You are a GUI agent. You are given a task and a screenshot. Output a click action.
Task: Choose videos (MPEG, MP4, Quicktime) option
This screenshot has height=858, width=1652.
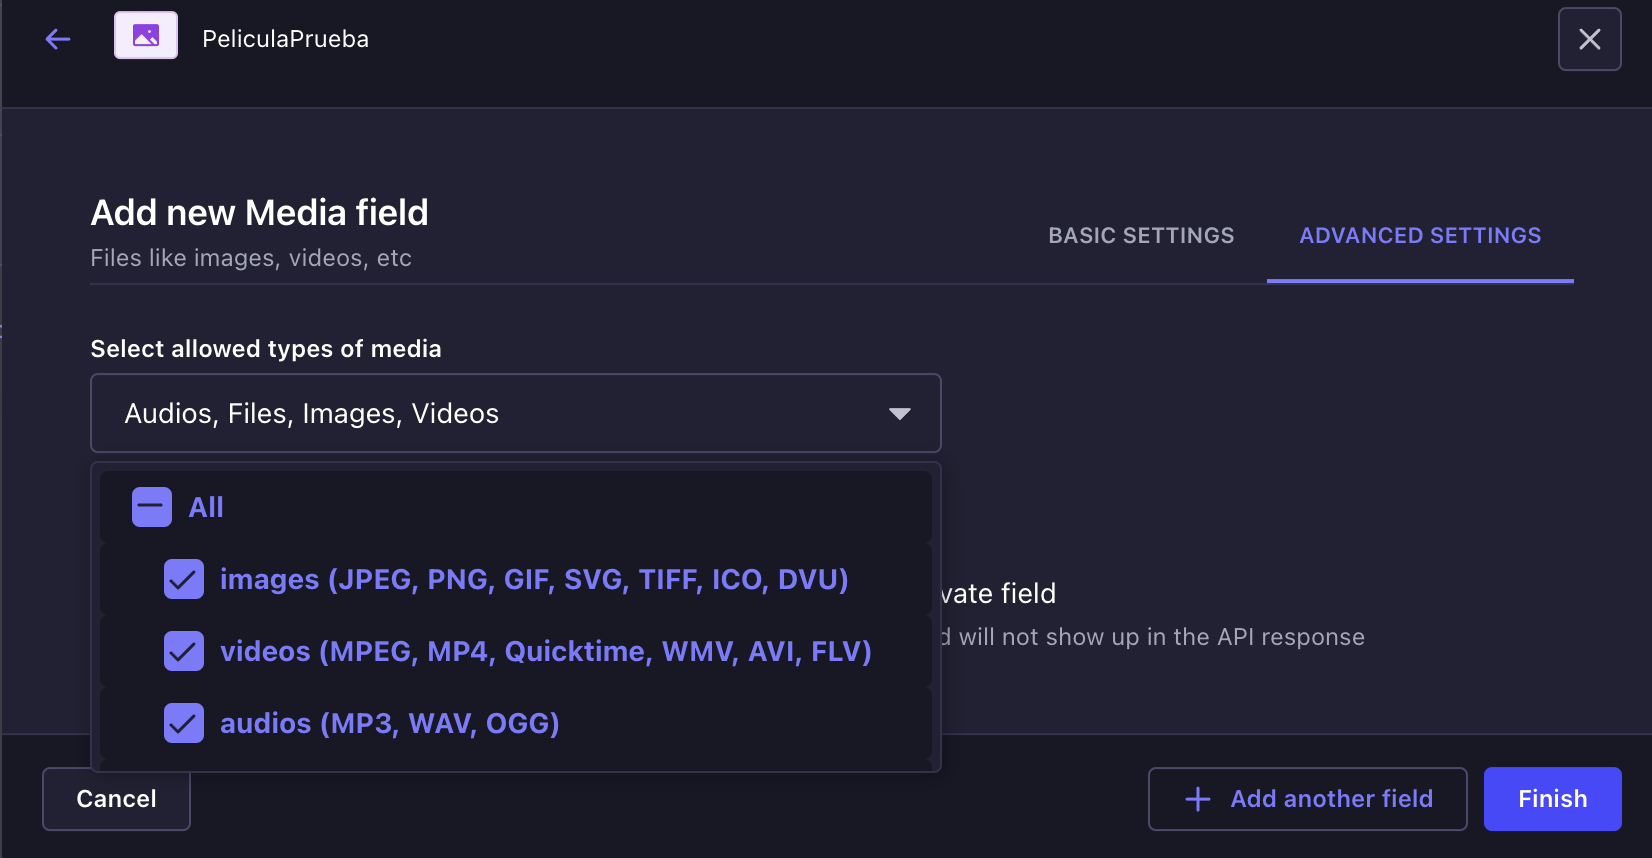coord(546,651)
